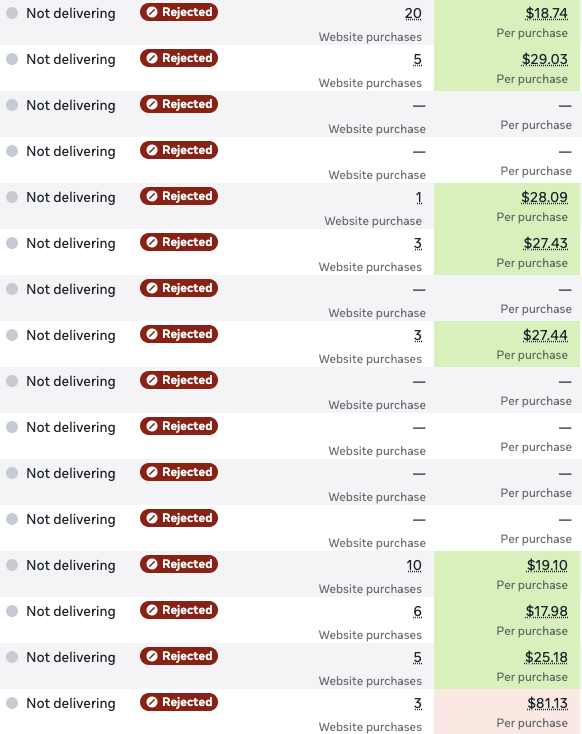The image size is (582, 734).
Task: Open the $18.74 cost per purchase value
Action: click(546, 13)
